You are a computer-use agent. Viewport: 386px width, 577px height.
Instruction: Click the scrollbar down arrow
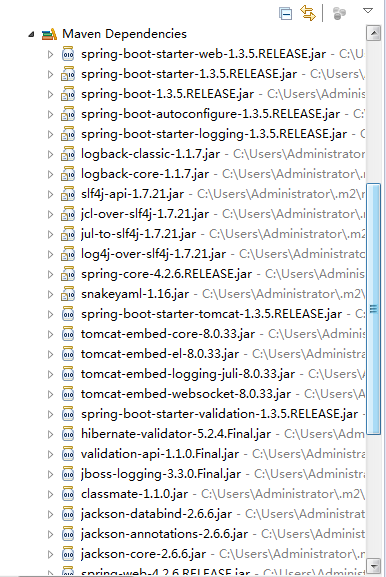coord(373,566)
